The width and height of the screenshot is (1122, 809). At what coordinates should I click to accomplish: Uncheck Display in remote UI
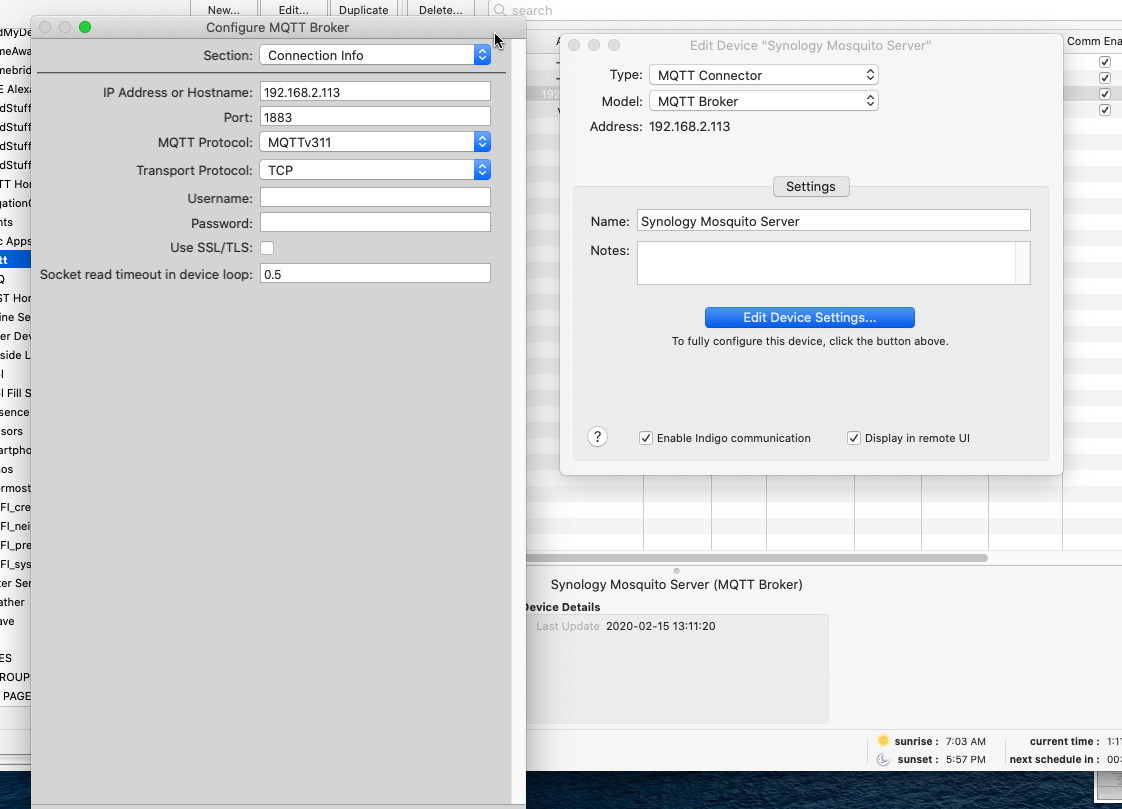[854, 438]
